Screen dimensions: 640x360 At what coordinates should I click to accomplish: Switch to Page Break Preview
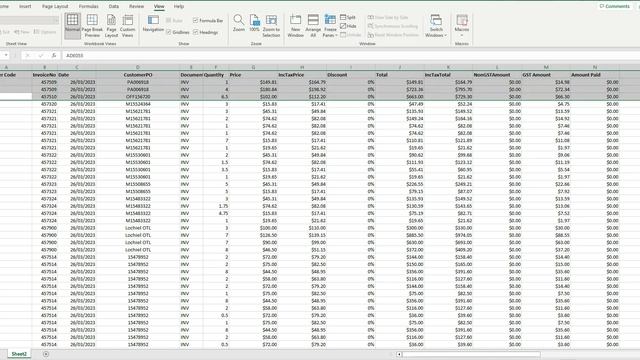click(x=92, y=25)
